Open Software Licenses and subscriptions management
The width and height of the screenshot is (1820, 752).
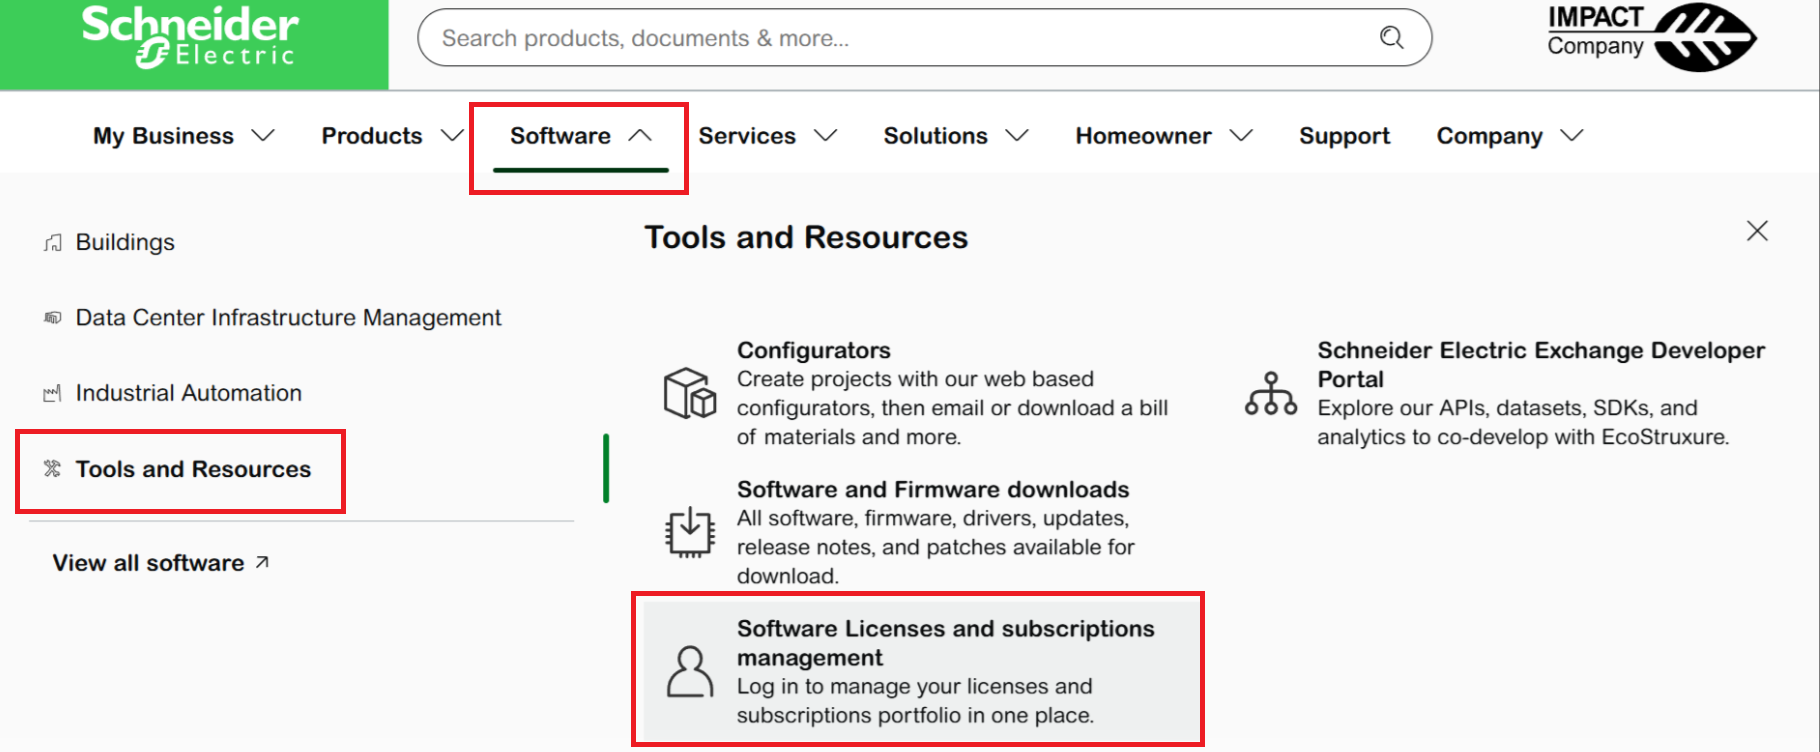coord(946,643)
